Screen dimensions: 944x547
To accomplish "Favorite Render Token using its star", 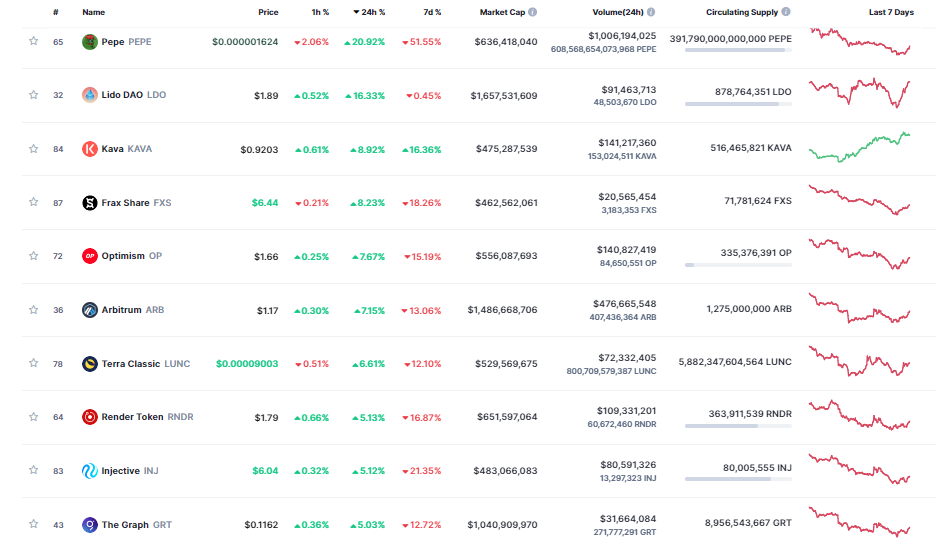I will click(x=34, y=416).
